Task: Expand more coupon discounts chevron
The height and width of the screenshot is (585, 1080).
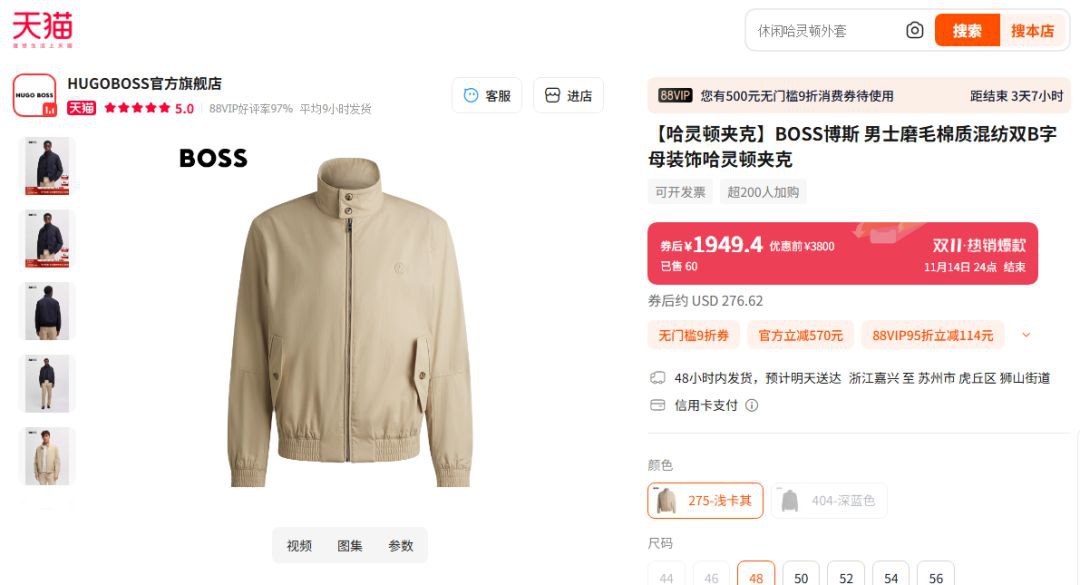Action: click(1026, 335)
